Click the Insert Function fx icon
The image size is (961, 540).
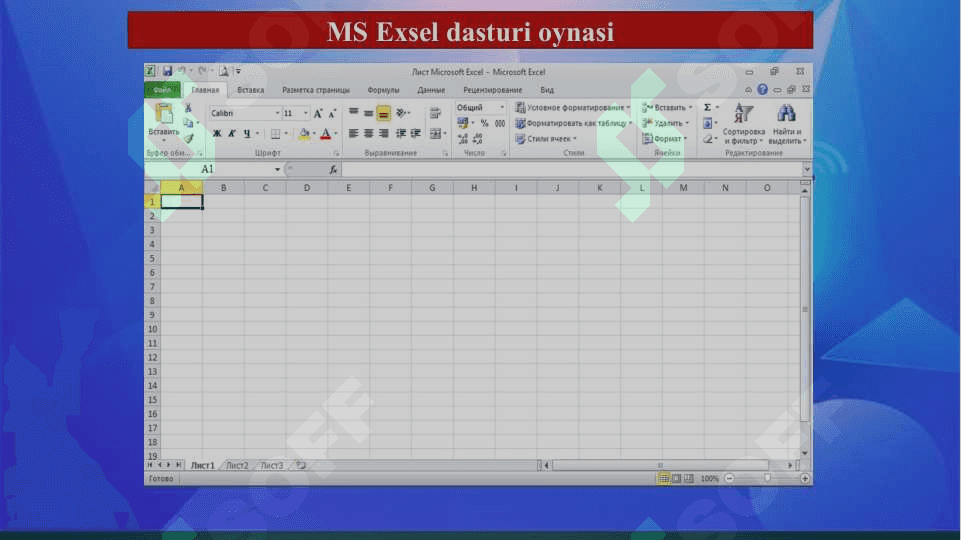pyautogui.click(x=333, y=170)
